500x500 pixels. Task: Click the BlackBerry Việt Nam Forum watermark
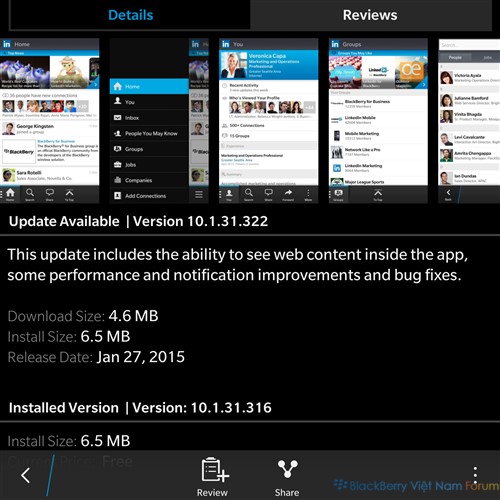point(417,486)
